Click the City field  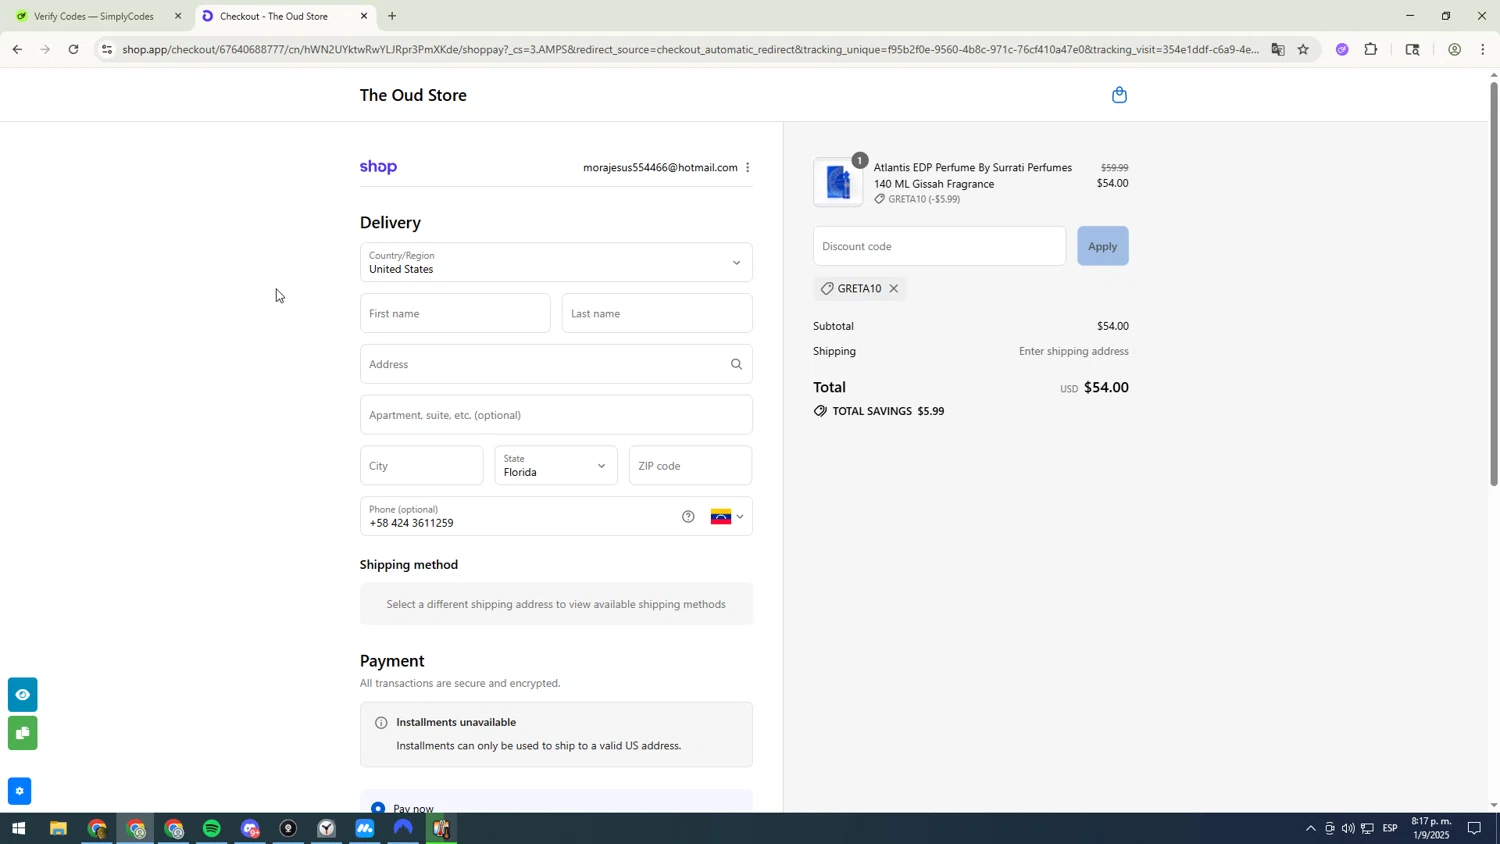pyautogui.click(x=421, y=466)
